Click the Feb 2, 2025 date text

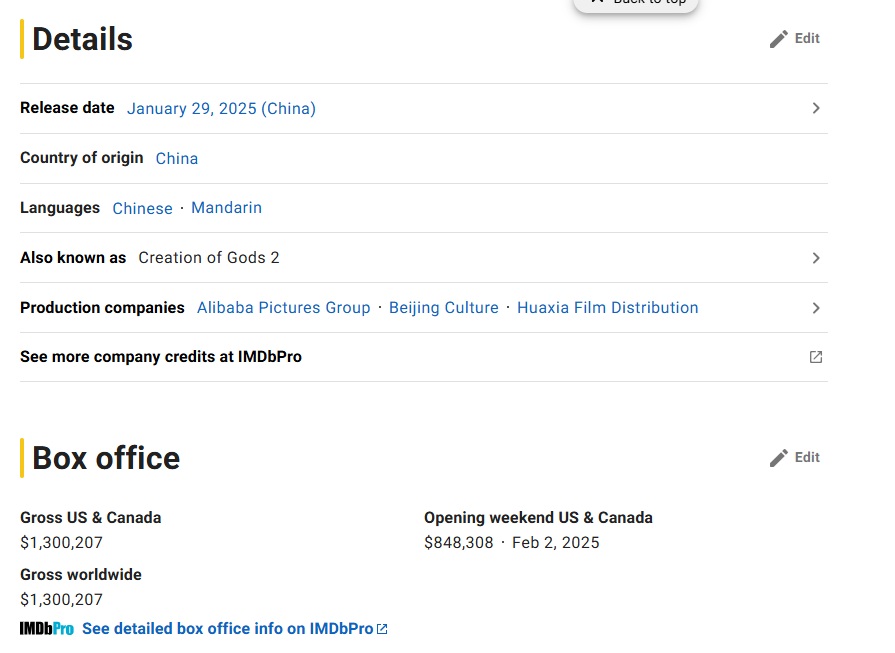coord(556,543)
